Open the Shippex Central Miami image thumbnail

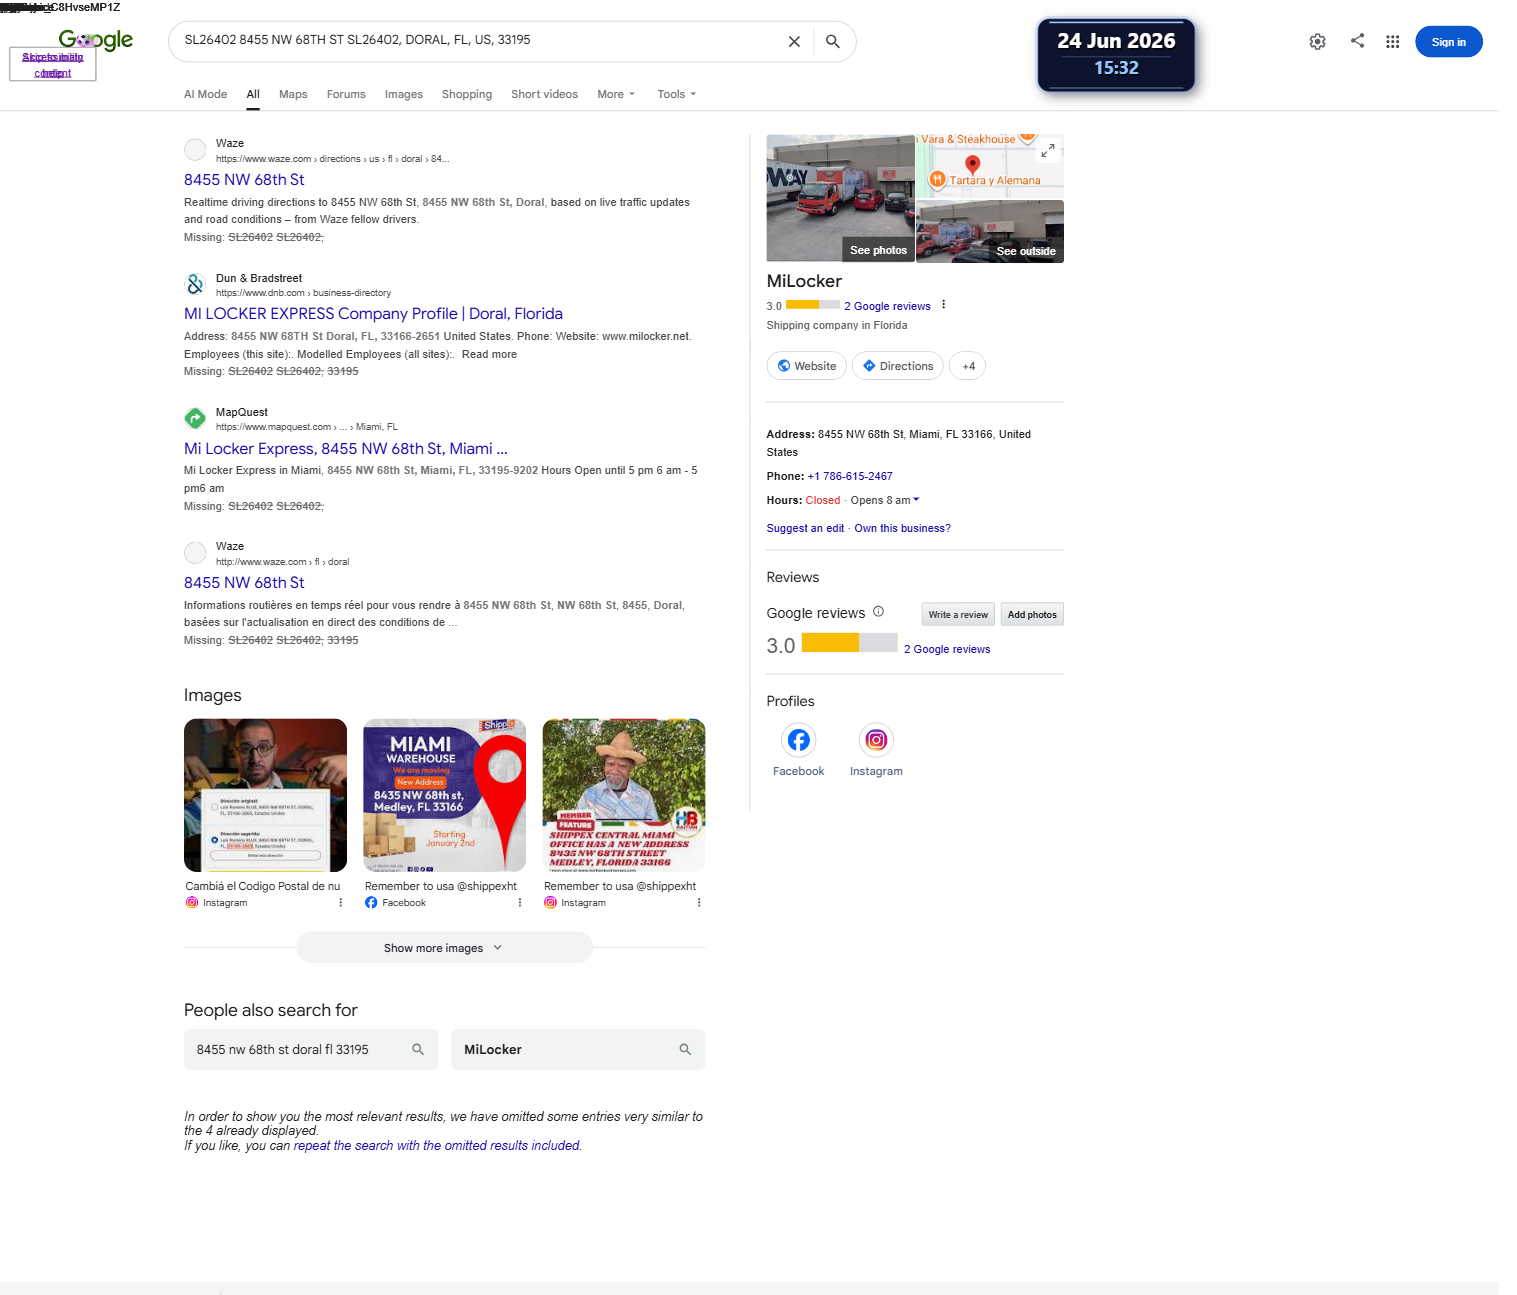[x=623, y=795]
